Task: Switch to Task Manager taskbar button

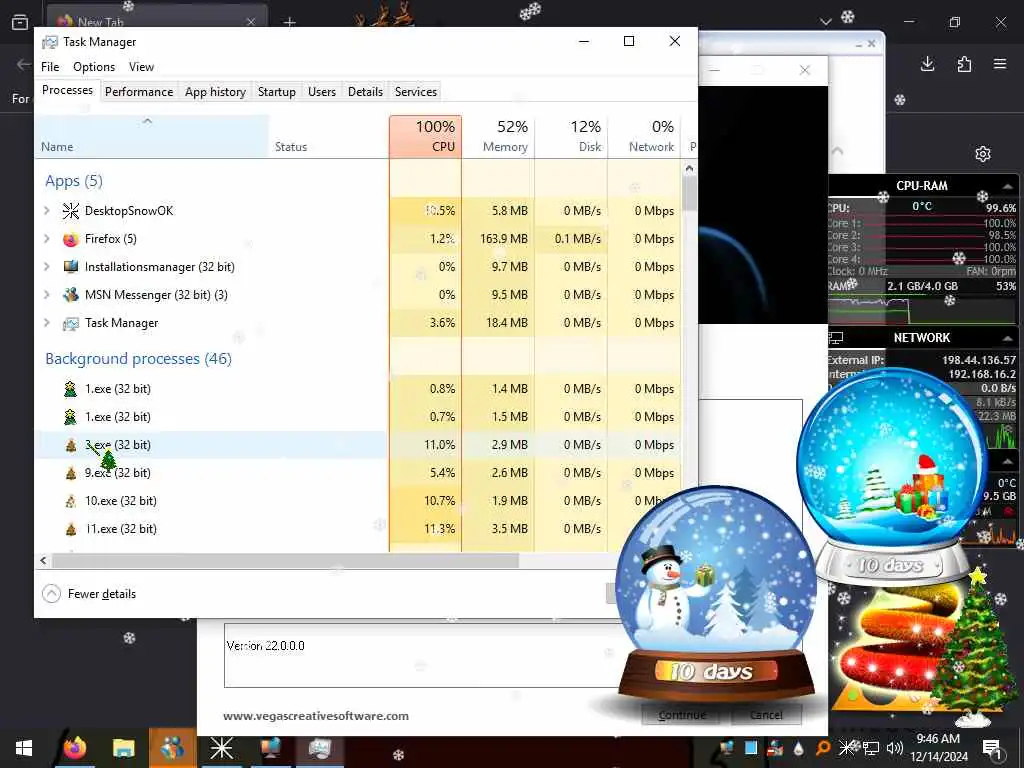Action: (x=319, y=748)
